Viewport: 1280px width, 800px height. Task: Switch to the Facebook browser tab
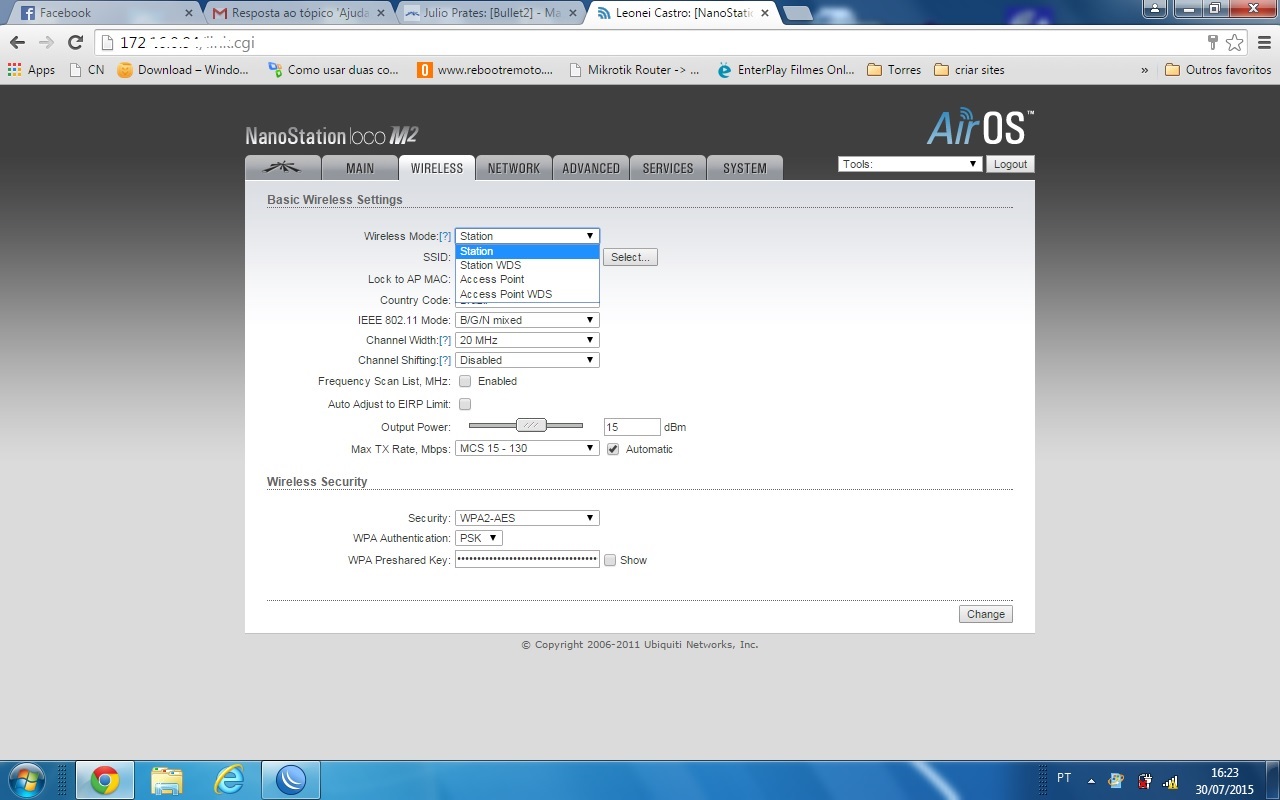(104, 13)
